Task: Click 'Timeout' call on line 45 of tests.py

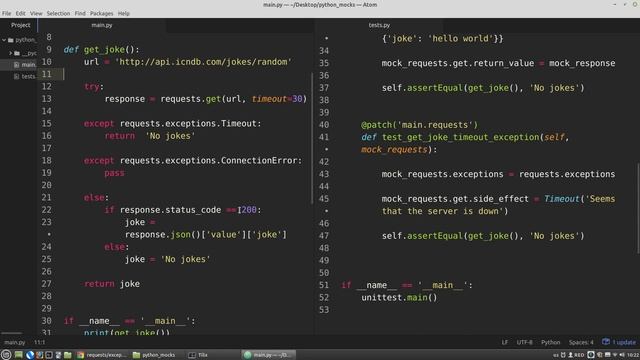Action: pos(561,199)
